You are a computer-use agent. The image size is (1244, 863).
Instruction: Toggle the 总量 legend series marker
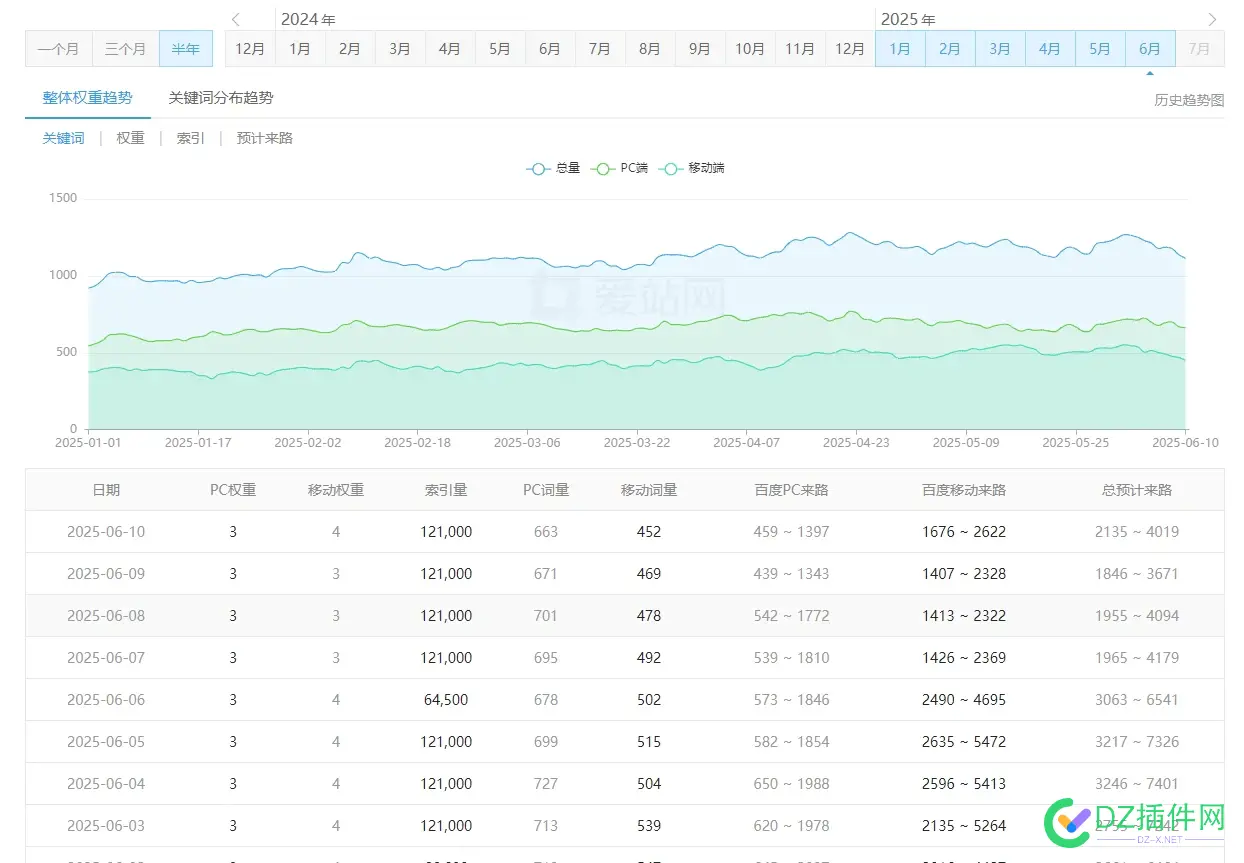[539, 168]
